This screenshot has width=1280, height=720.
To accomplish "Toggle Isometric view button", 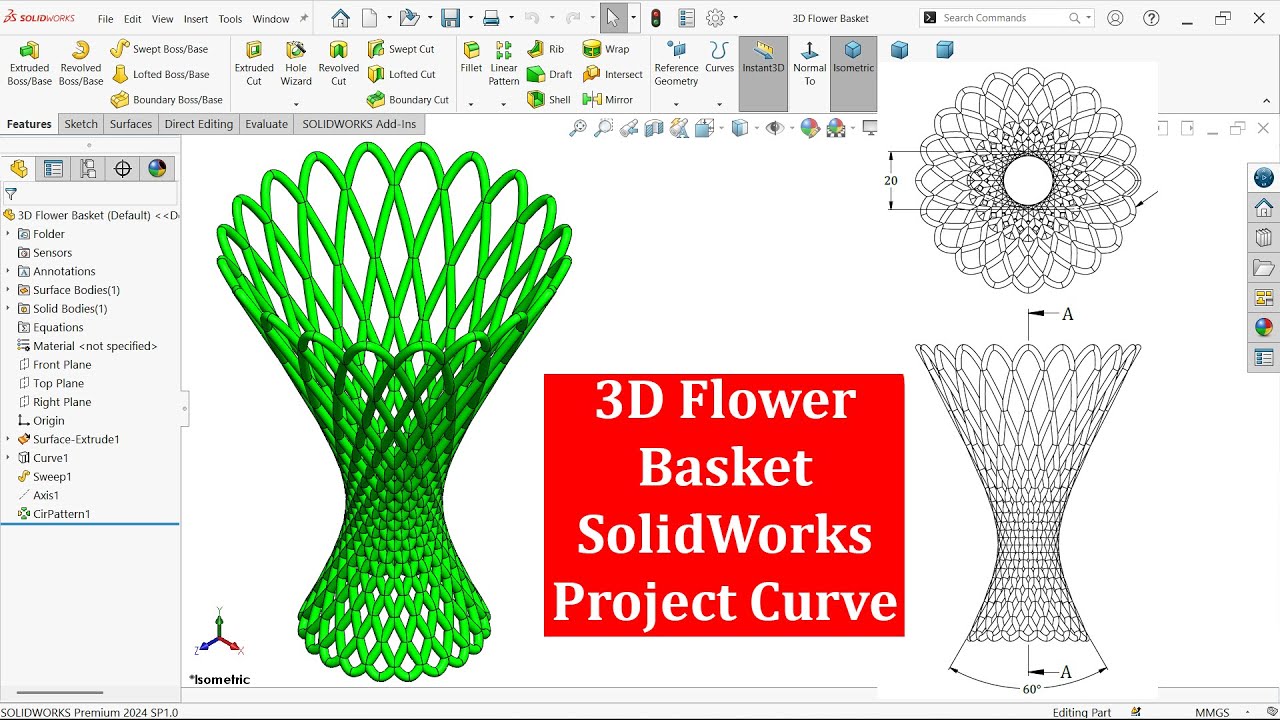I will pyautogui.click(x=853, y=74).
